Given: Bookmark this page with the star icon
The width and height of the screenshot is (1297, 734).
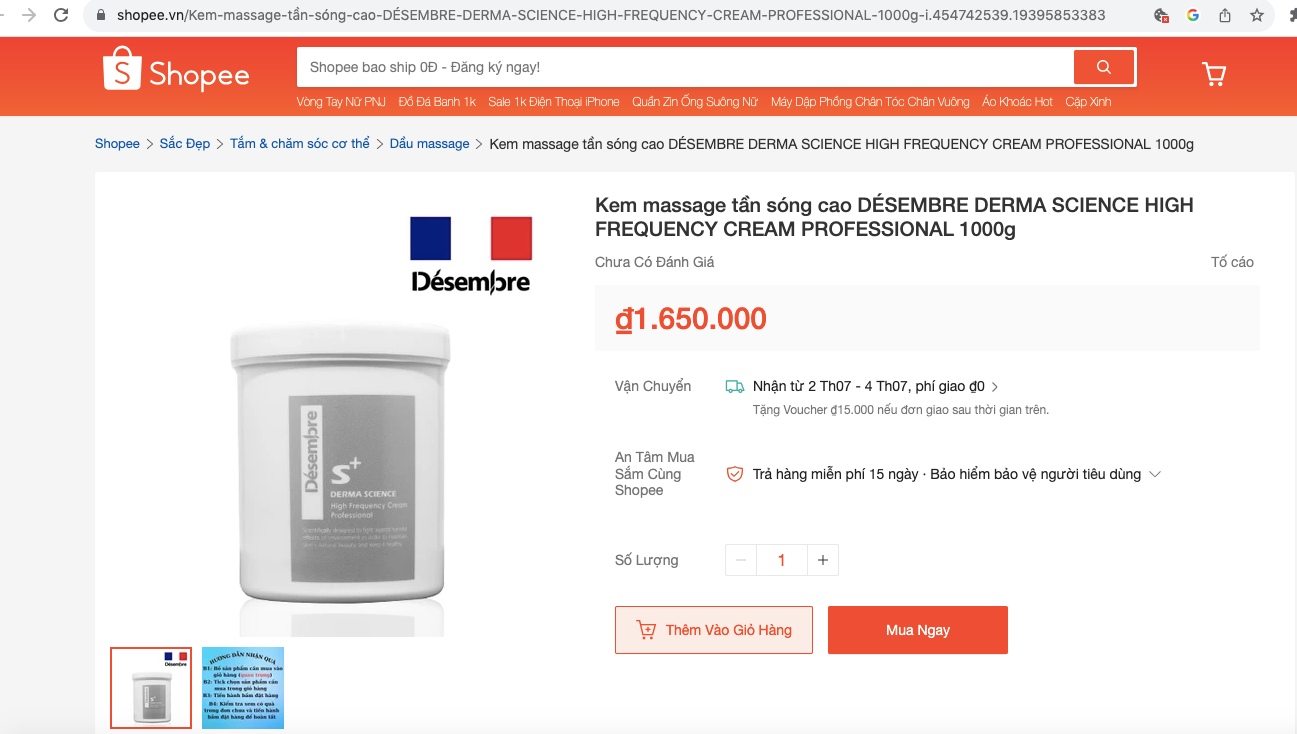Looking at the screenshot, I should coord(1257,15).
